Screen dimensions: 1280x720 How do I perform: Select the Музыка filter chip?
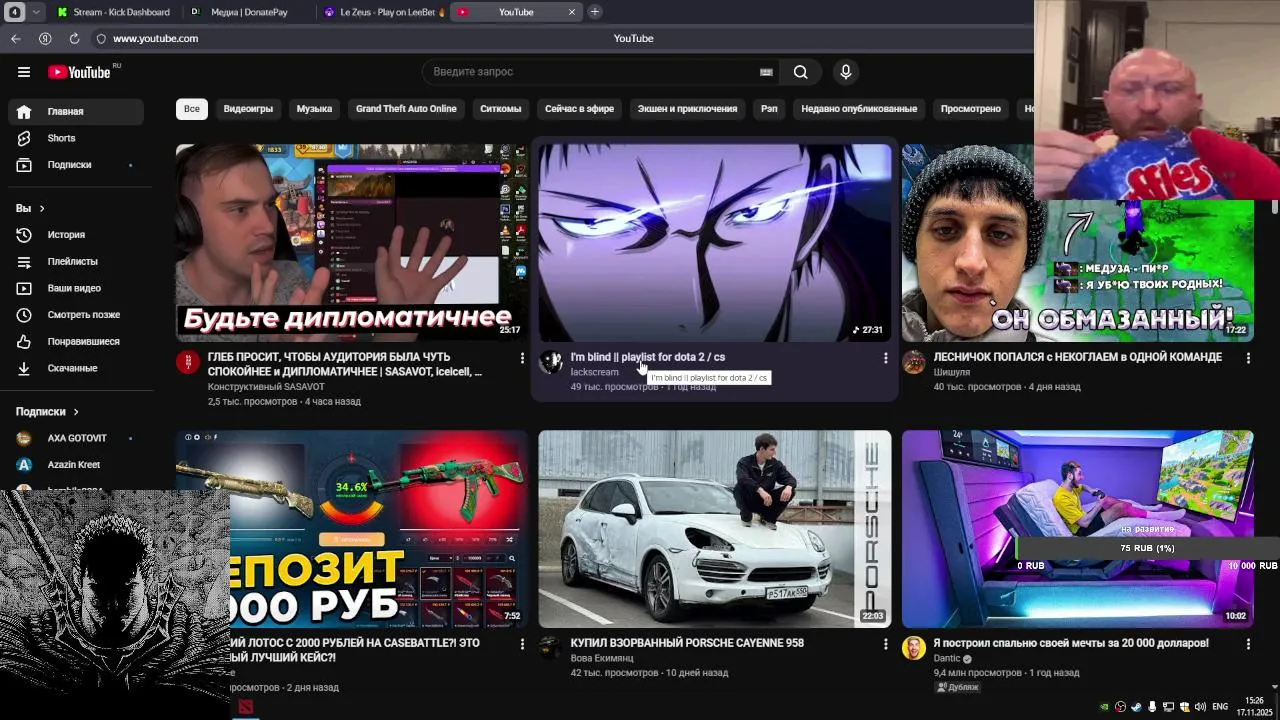(x=314, y=109)
